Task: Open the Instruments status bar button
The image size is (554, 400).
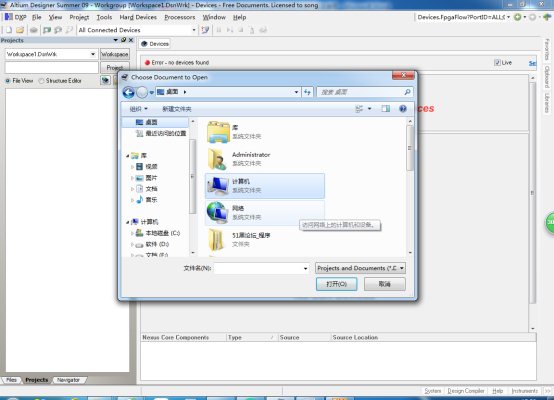Action: [524, 390]
